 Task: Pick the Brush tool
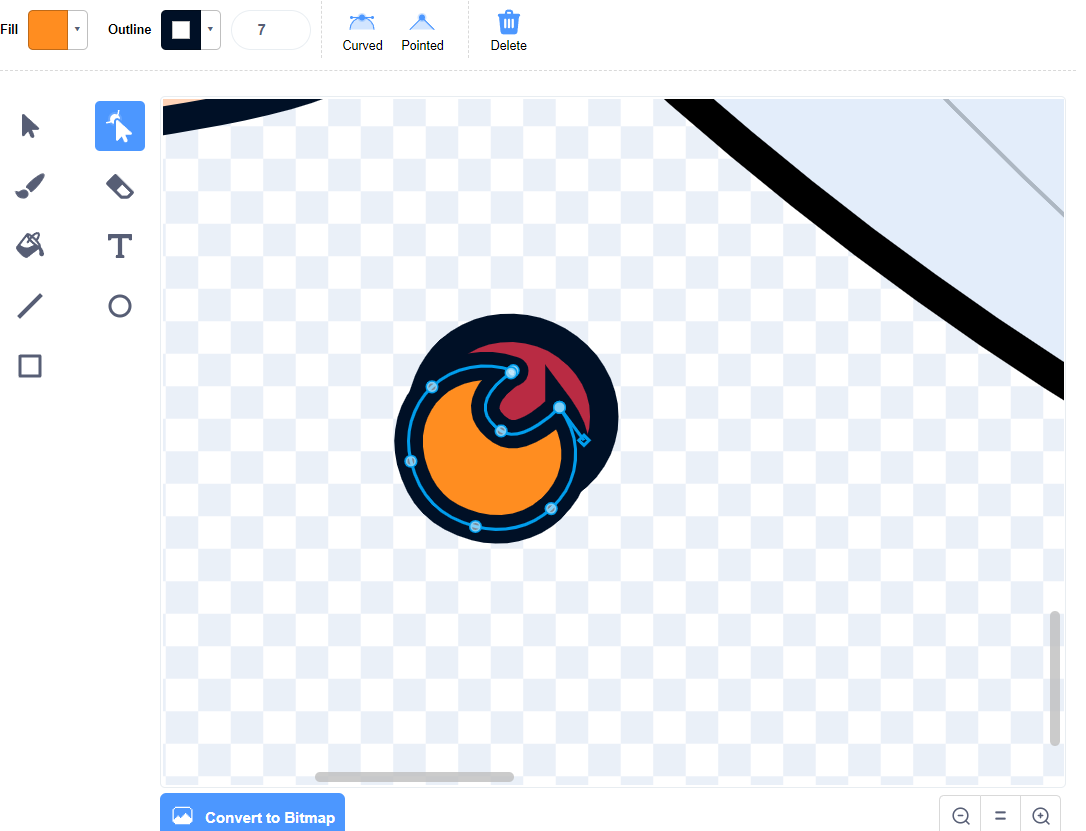pos(30,186)
